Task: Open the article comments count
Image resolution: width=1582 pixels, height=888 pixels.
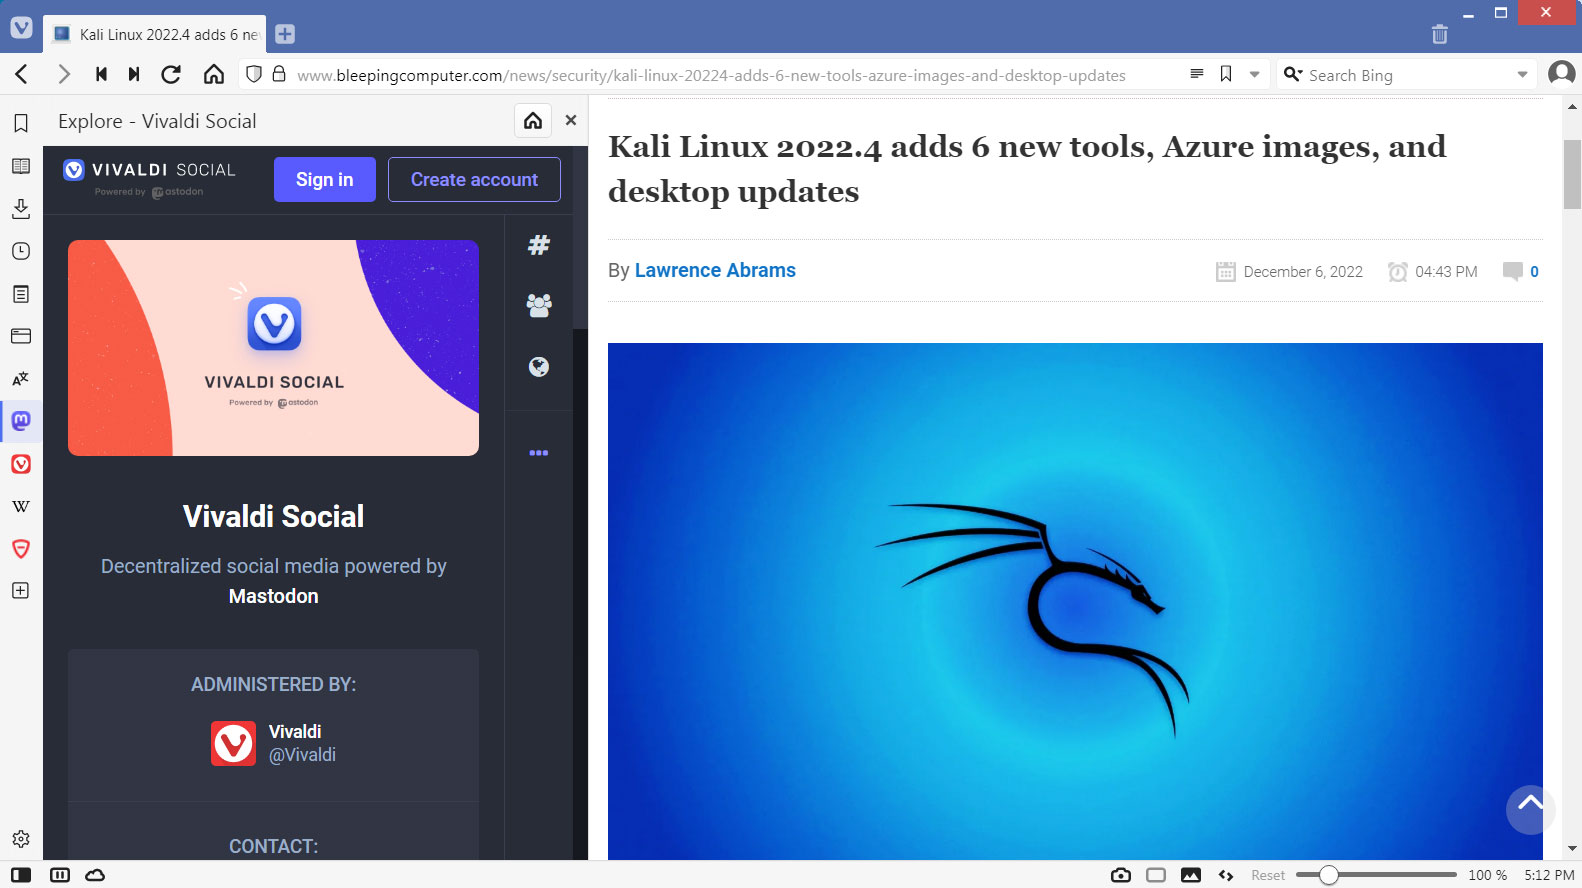Action: point(1521,272)
